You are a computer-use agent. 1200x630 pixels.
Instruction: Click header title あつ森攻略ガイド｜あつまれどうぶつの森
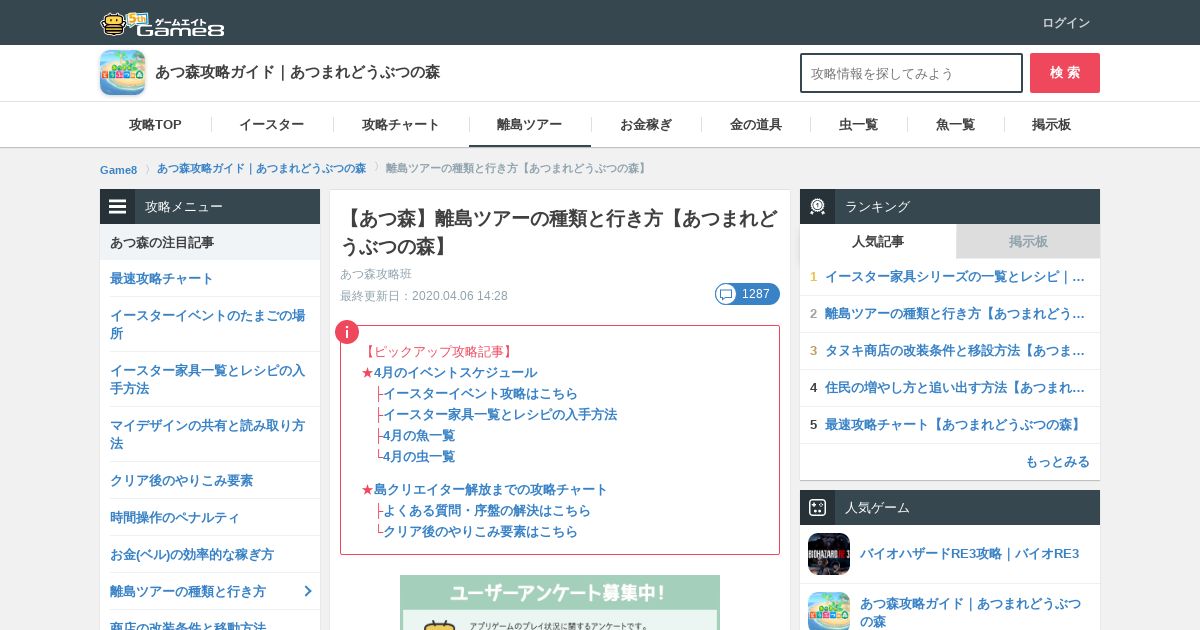tap(297, 72)
